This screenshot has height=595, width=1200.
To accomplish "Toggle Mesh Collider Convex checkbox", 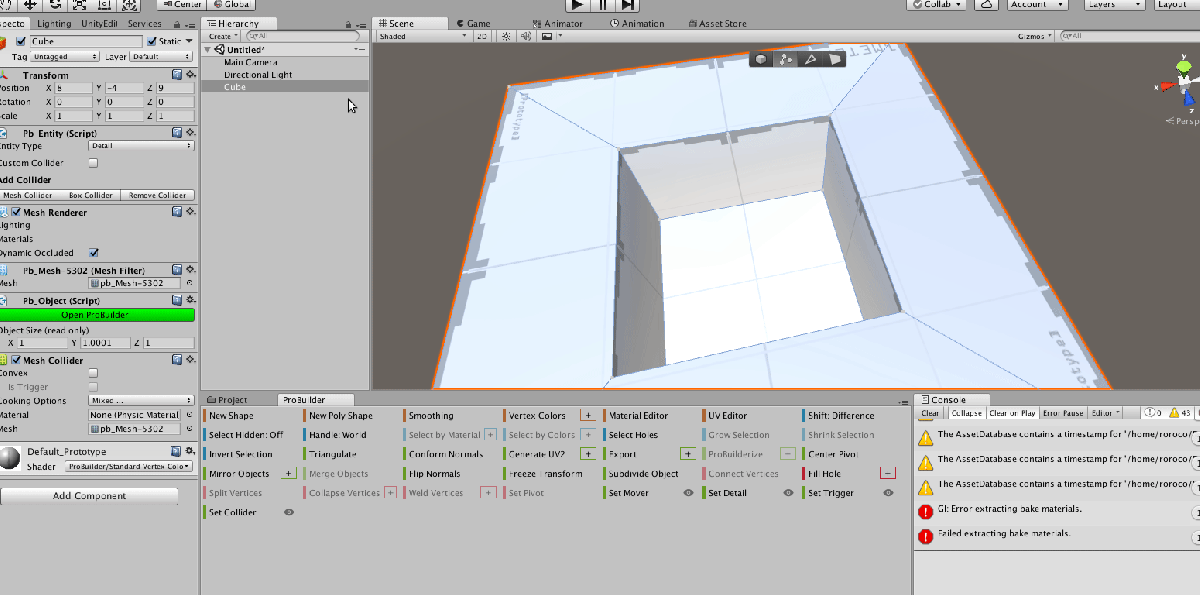I will (93, 373).
